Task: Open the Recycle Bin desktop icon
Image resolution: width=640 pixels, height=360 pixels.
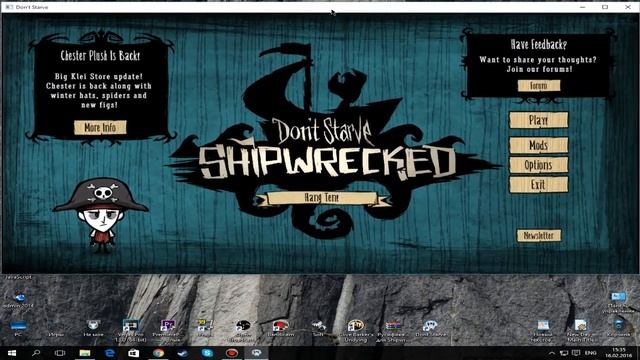Action: (x=618, y=328)
